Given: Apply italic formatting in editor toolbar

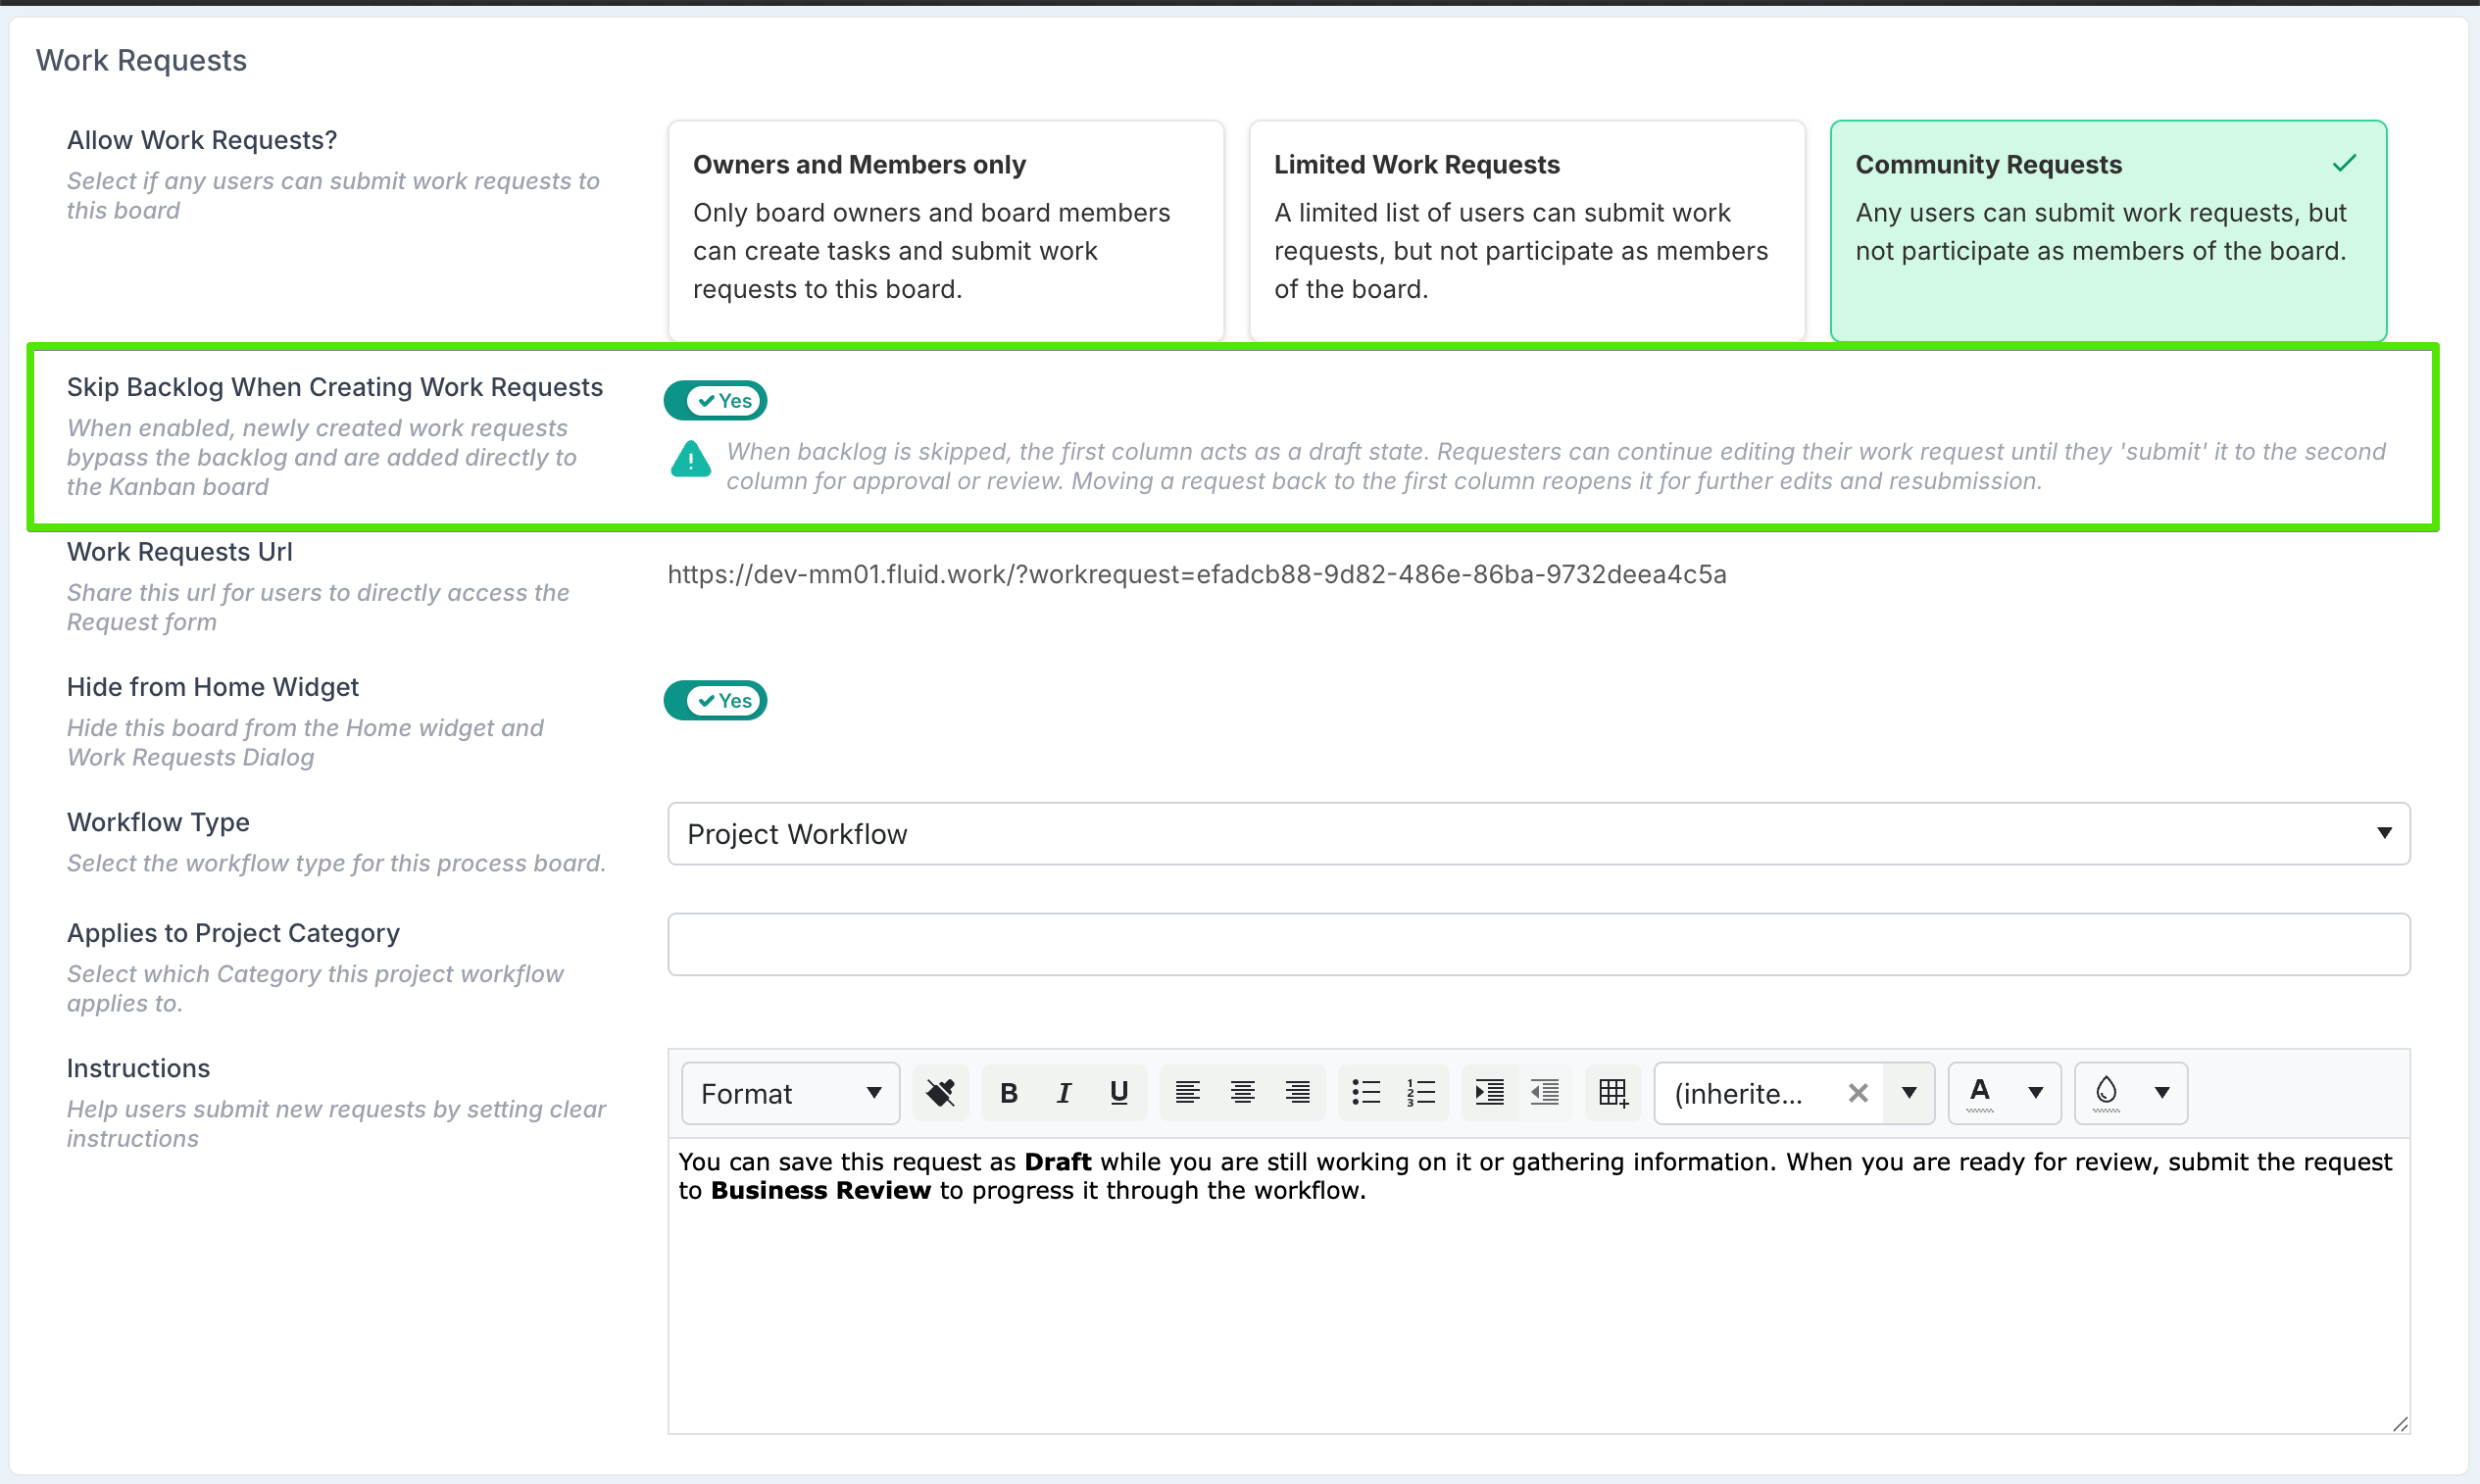Looking at the screenshot, I should (1064, 1093).
